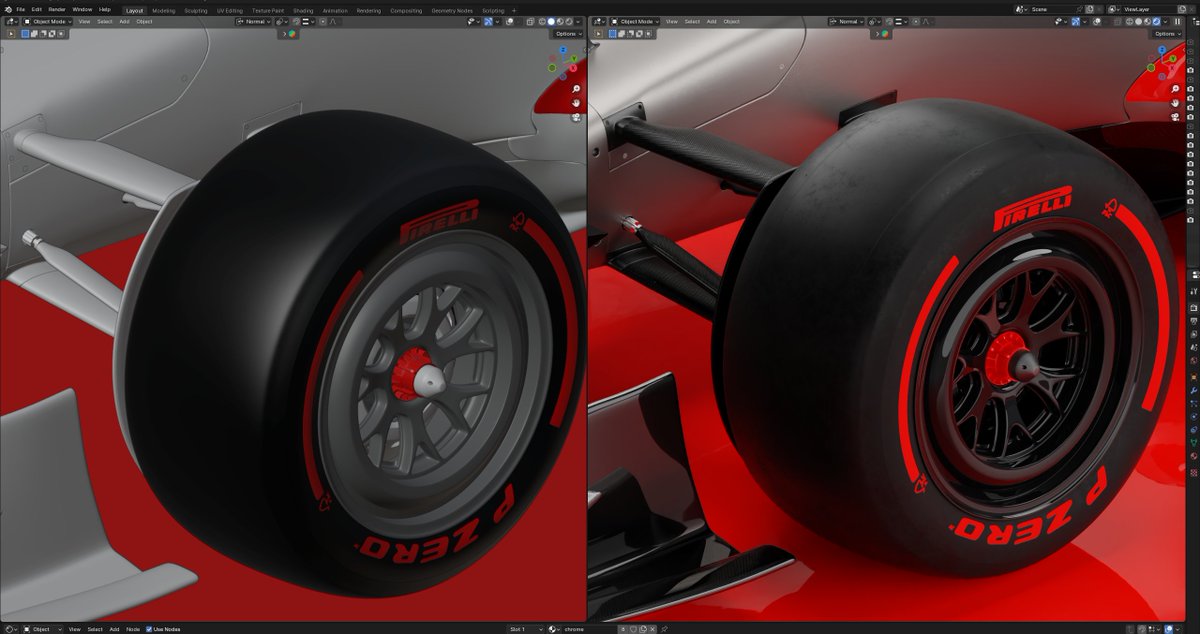Open the editor type dropdown in the left viewport
Screen dimensions: 1200x634
[x=12, y=21]
